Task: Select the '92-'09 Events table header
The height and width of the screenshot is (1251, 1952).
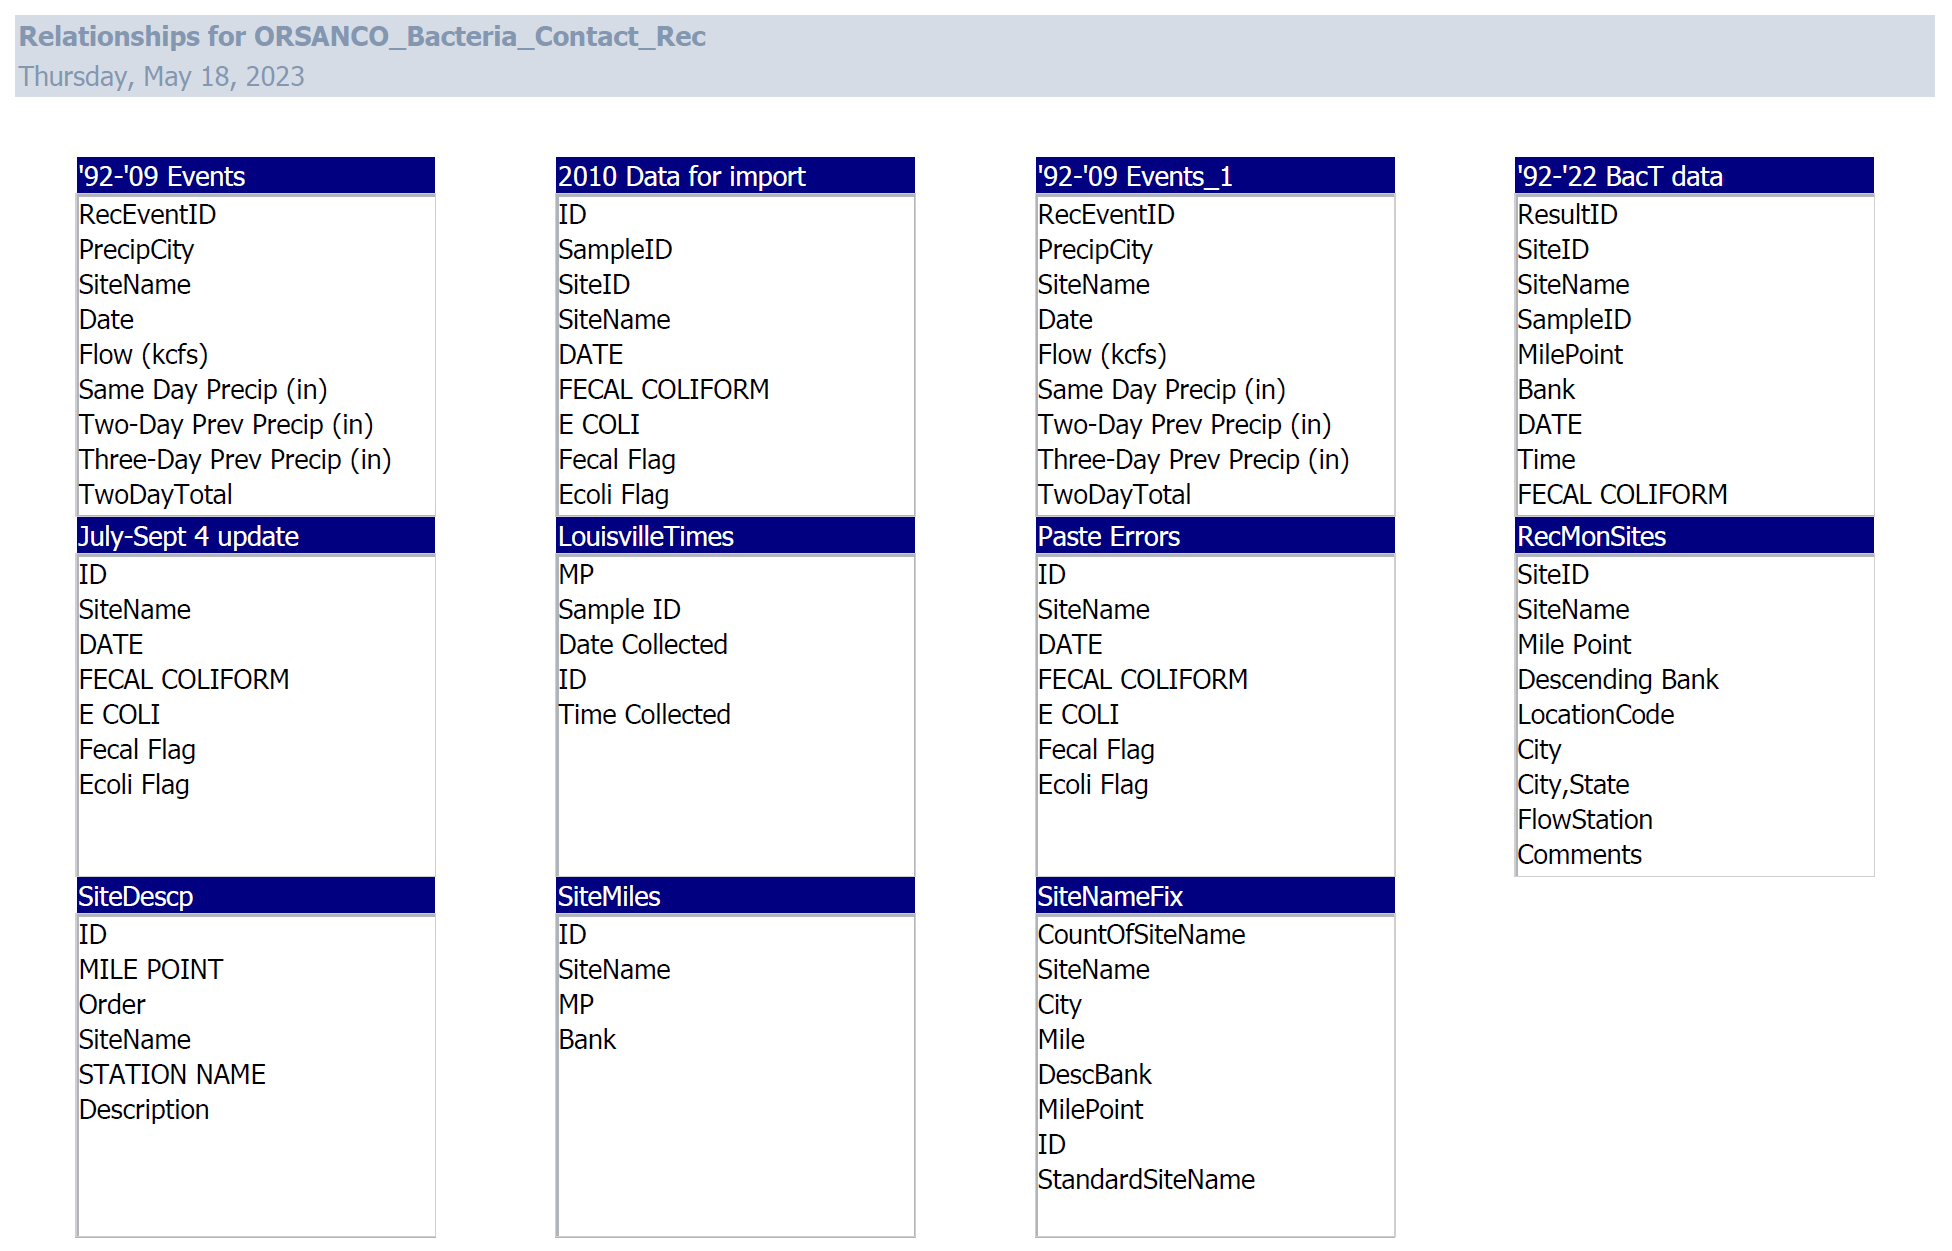Action: 256,176
